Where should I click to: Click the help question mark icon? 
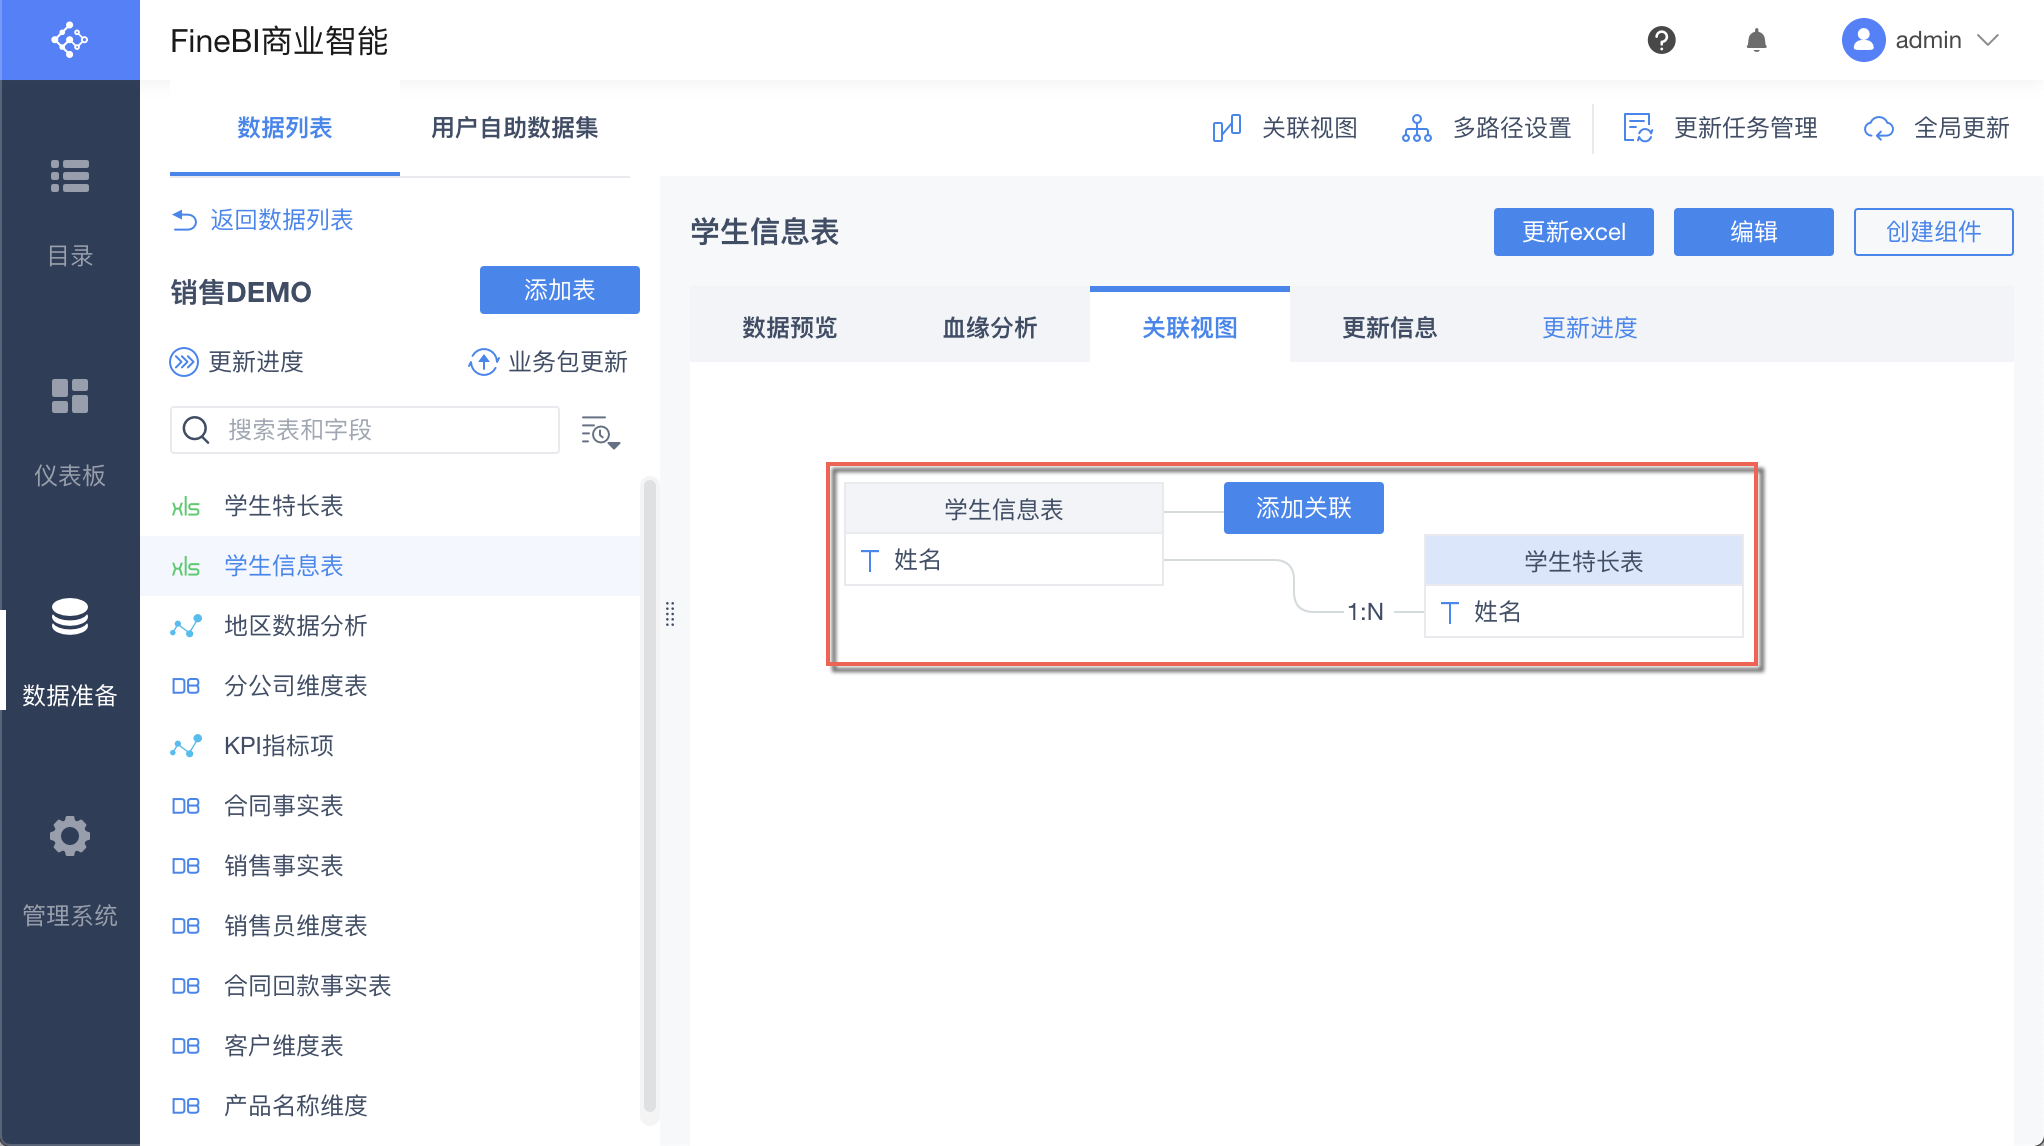(x=1661, y=40)
